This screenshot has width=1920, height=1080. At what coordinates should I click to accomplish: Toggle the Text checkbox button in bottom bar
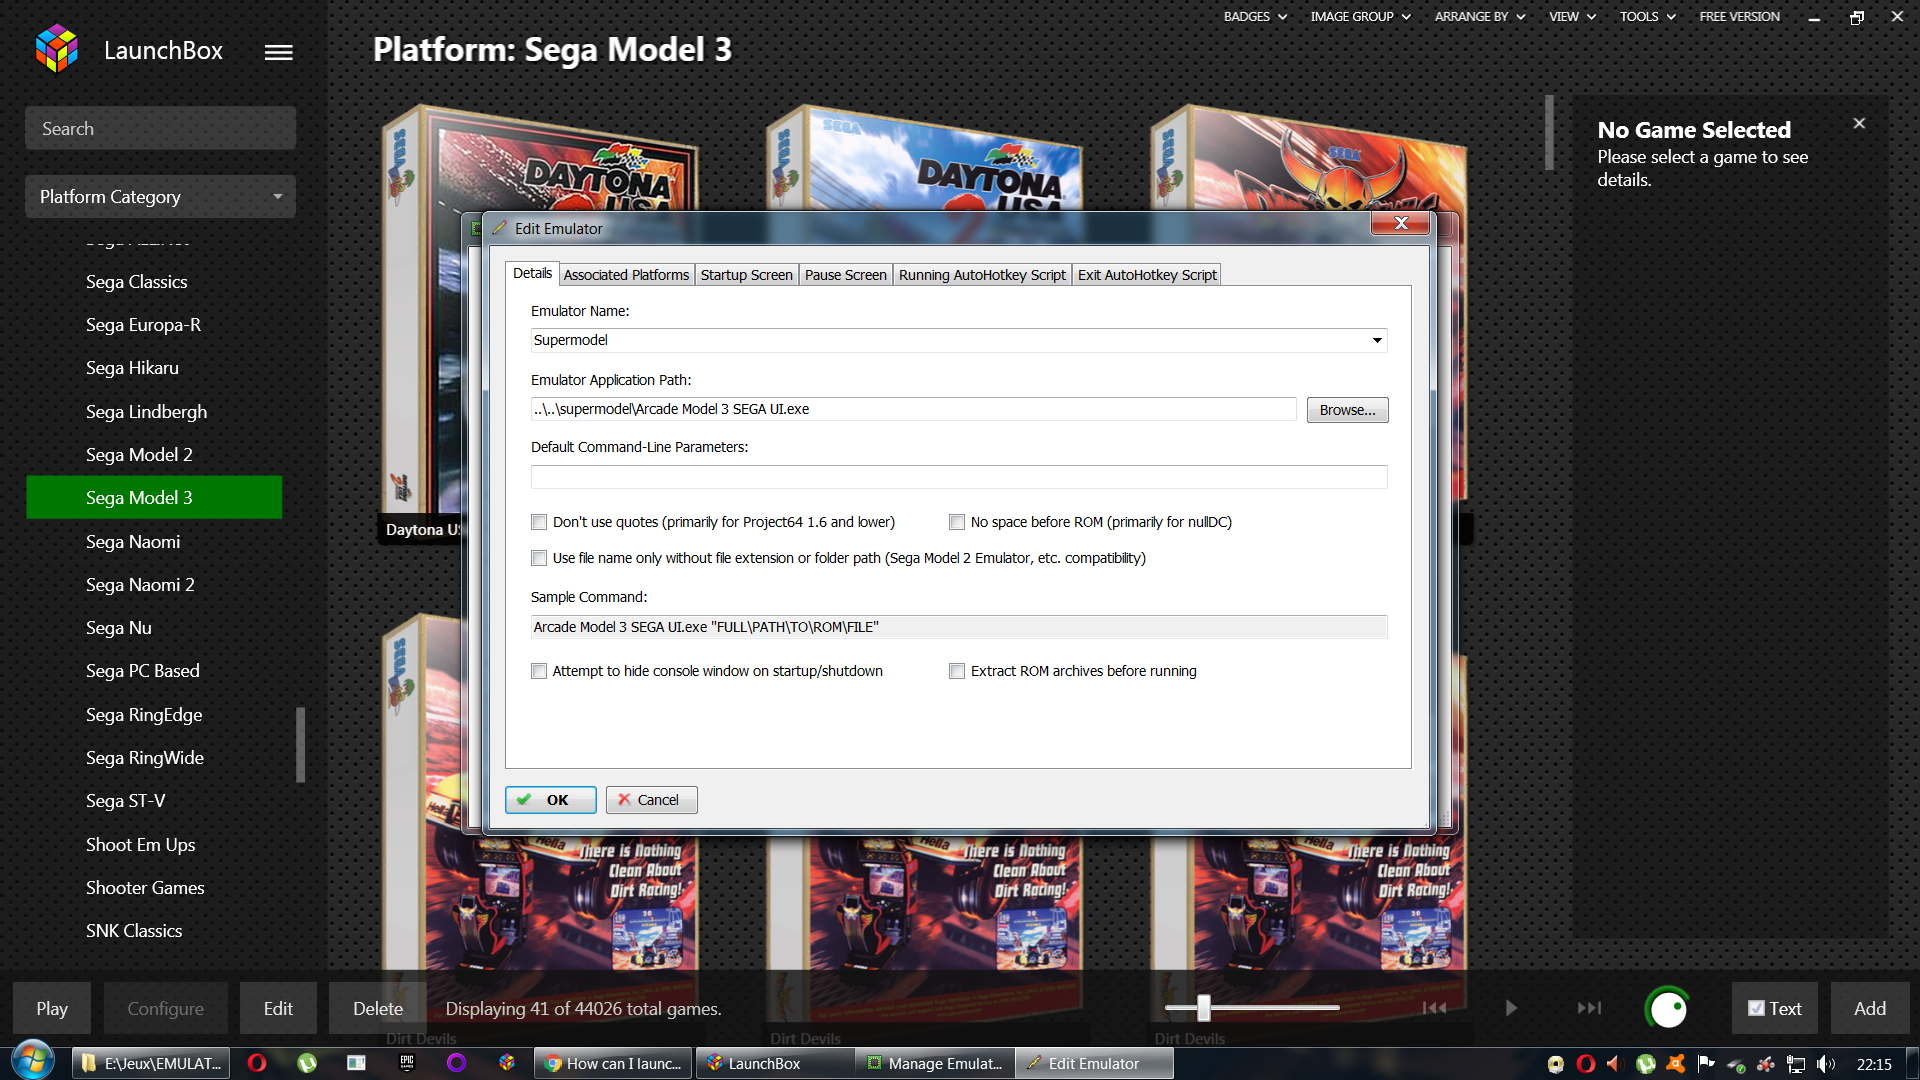point(1774,1008)
